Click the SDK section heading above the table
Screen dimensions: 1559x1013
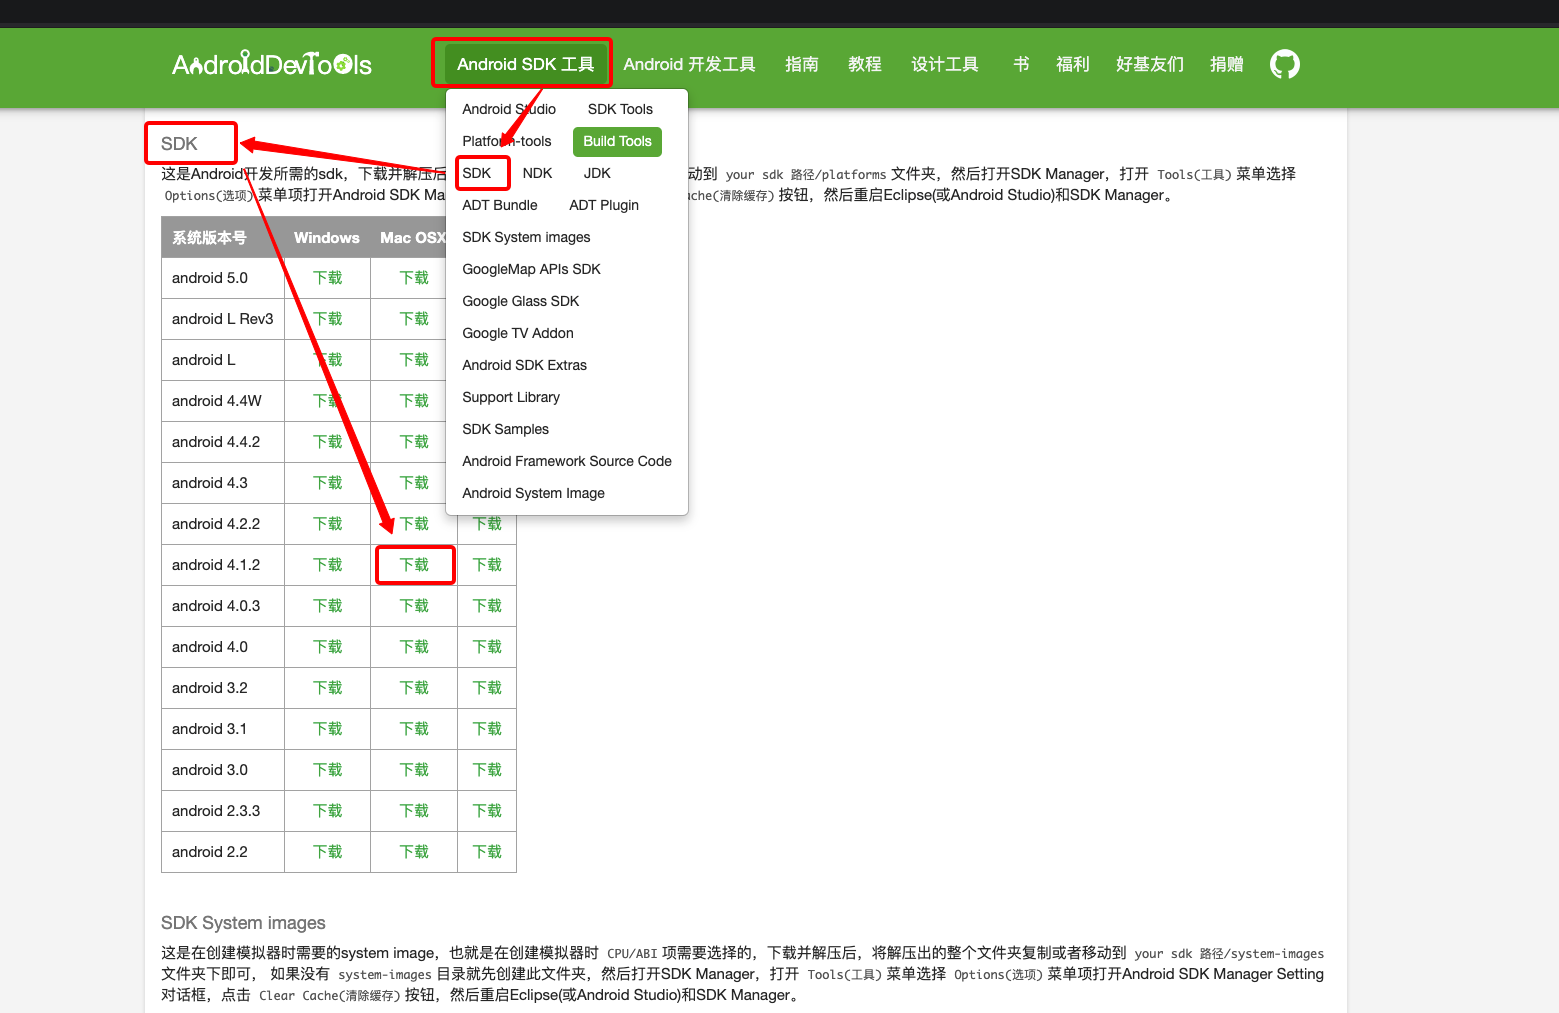tap(180, 144)
